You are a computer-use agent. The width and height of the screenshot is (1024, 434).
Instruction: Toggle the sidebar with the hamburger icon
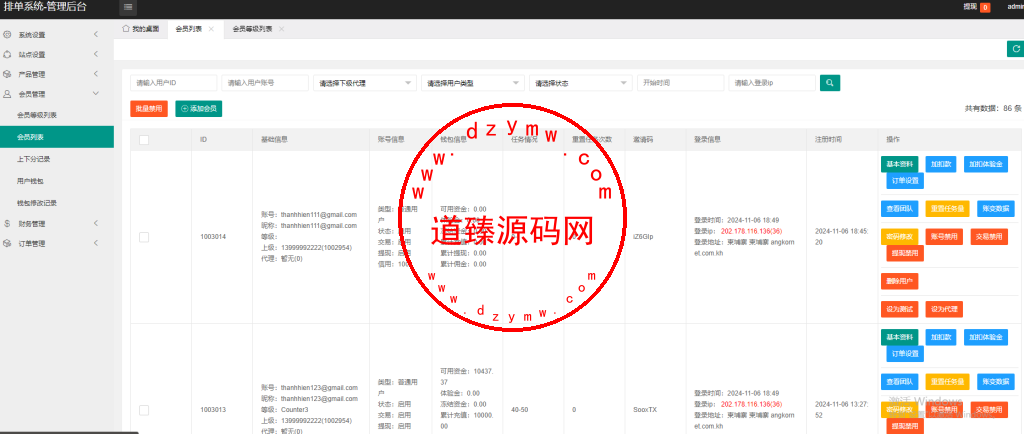coord(128,7)
